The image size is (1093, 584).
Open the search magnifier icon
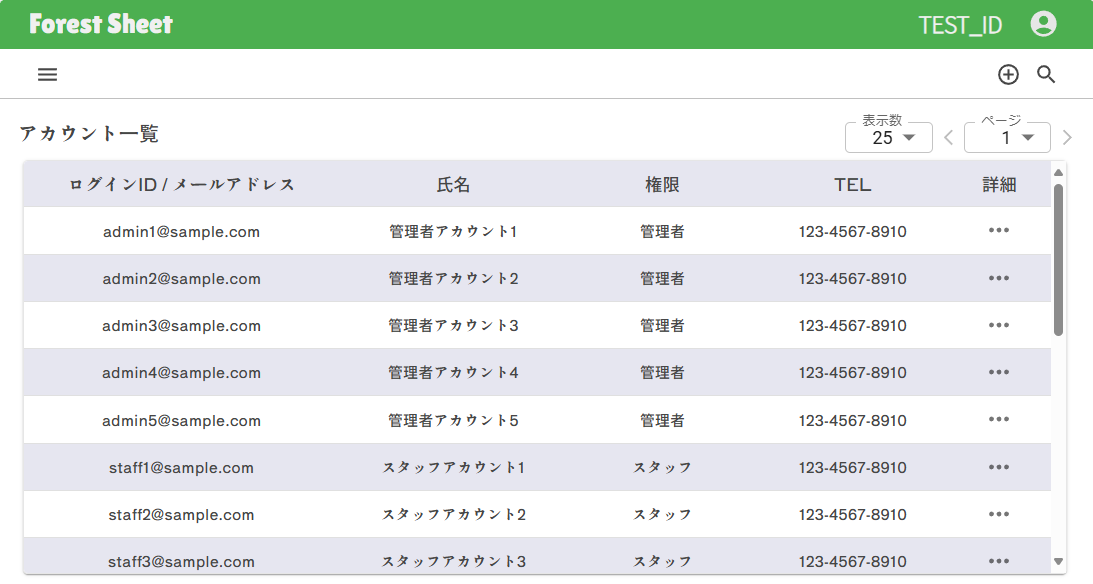pos(1046,75)
